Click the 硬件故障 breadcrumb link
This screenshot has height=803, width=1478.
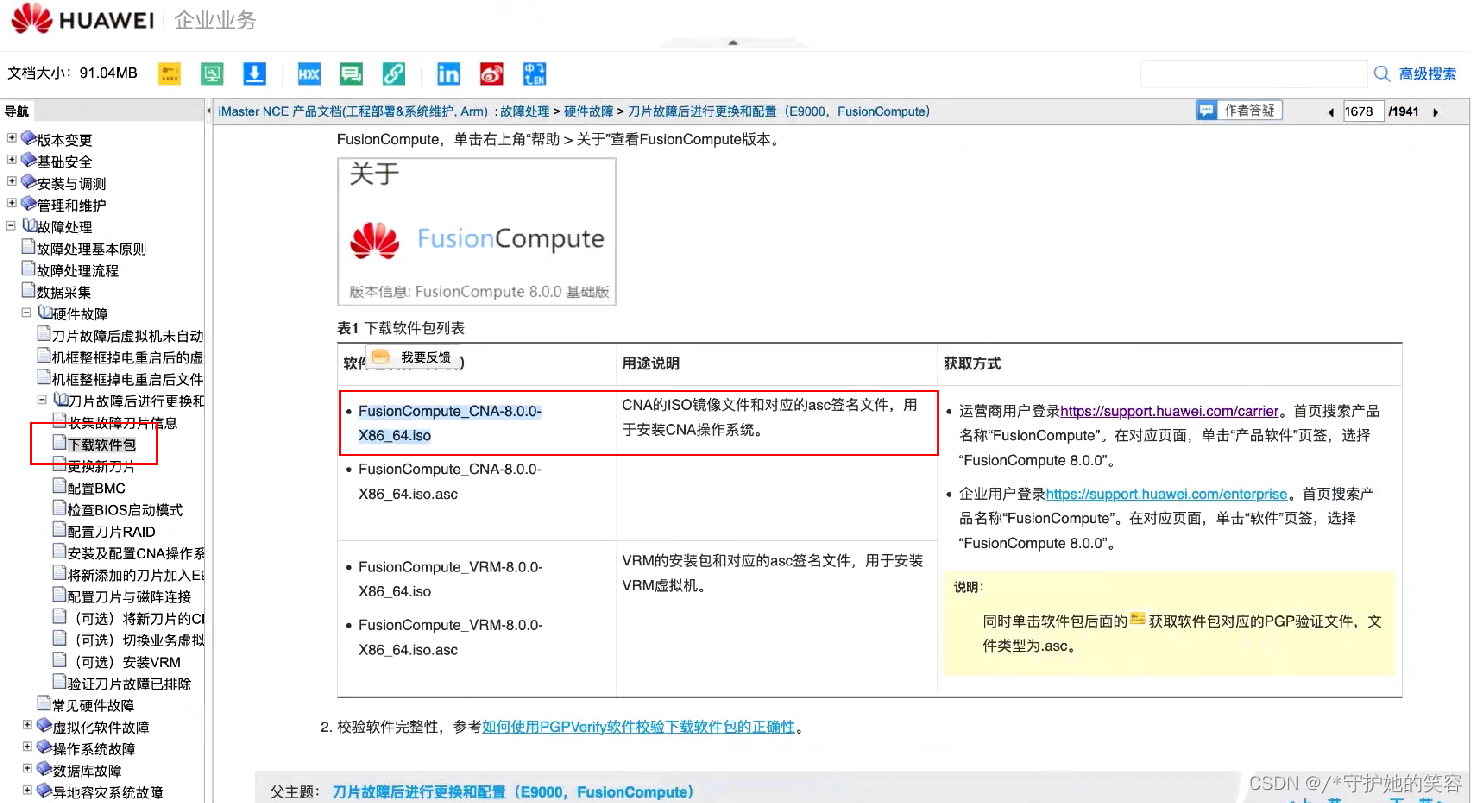click(589, 112)
